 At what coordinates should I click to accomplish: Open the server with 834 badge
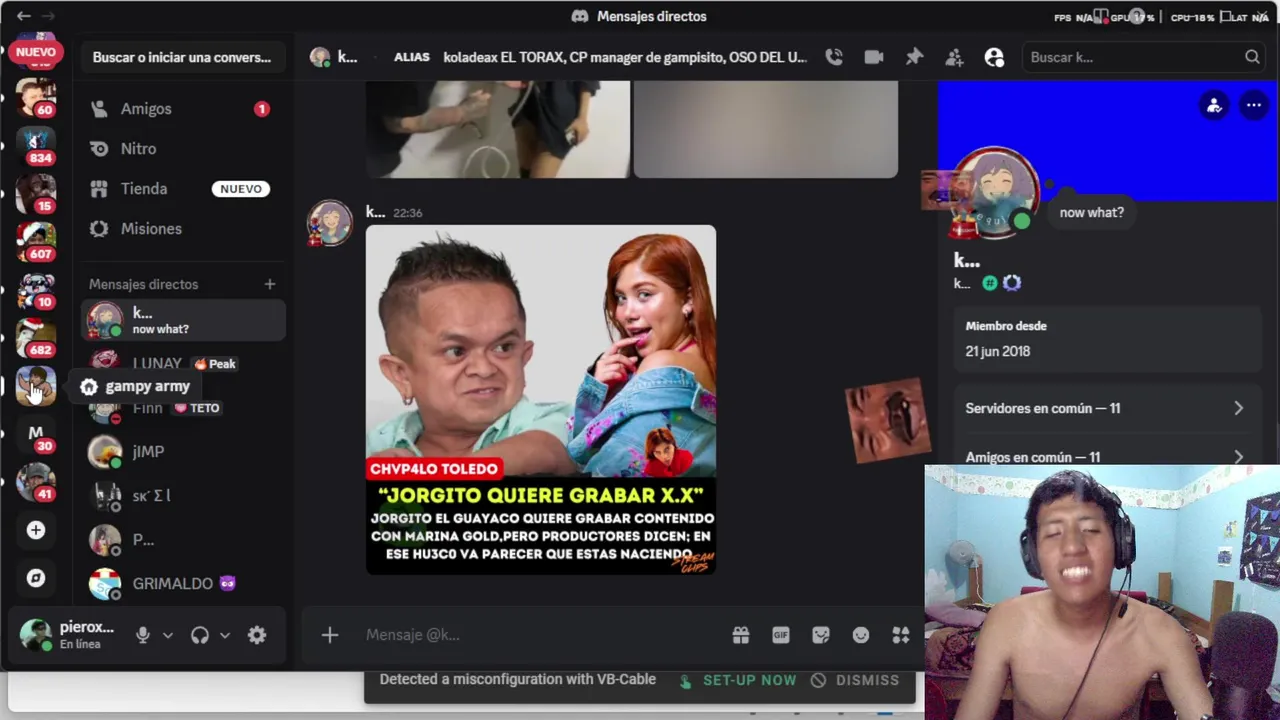tap(36, 146)
